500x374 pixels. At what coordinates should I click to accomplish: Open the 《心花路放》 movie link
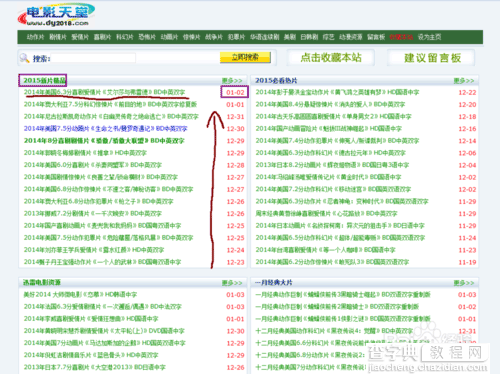click(x=326, y=213)
